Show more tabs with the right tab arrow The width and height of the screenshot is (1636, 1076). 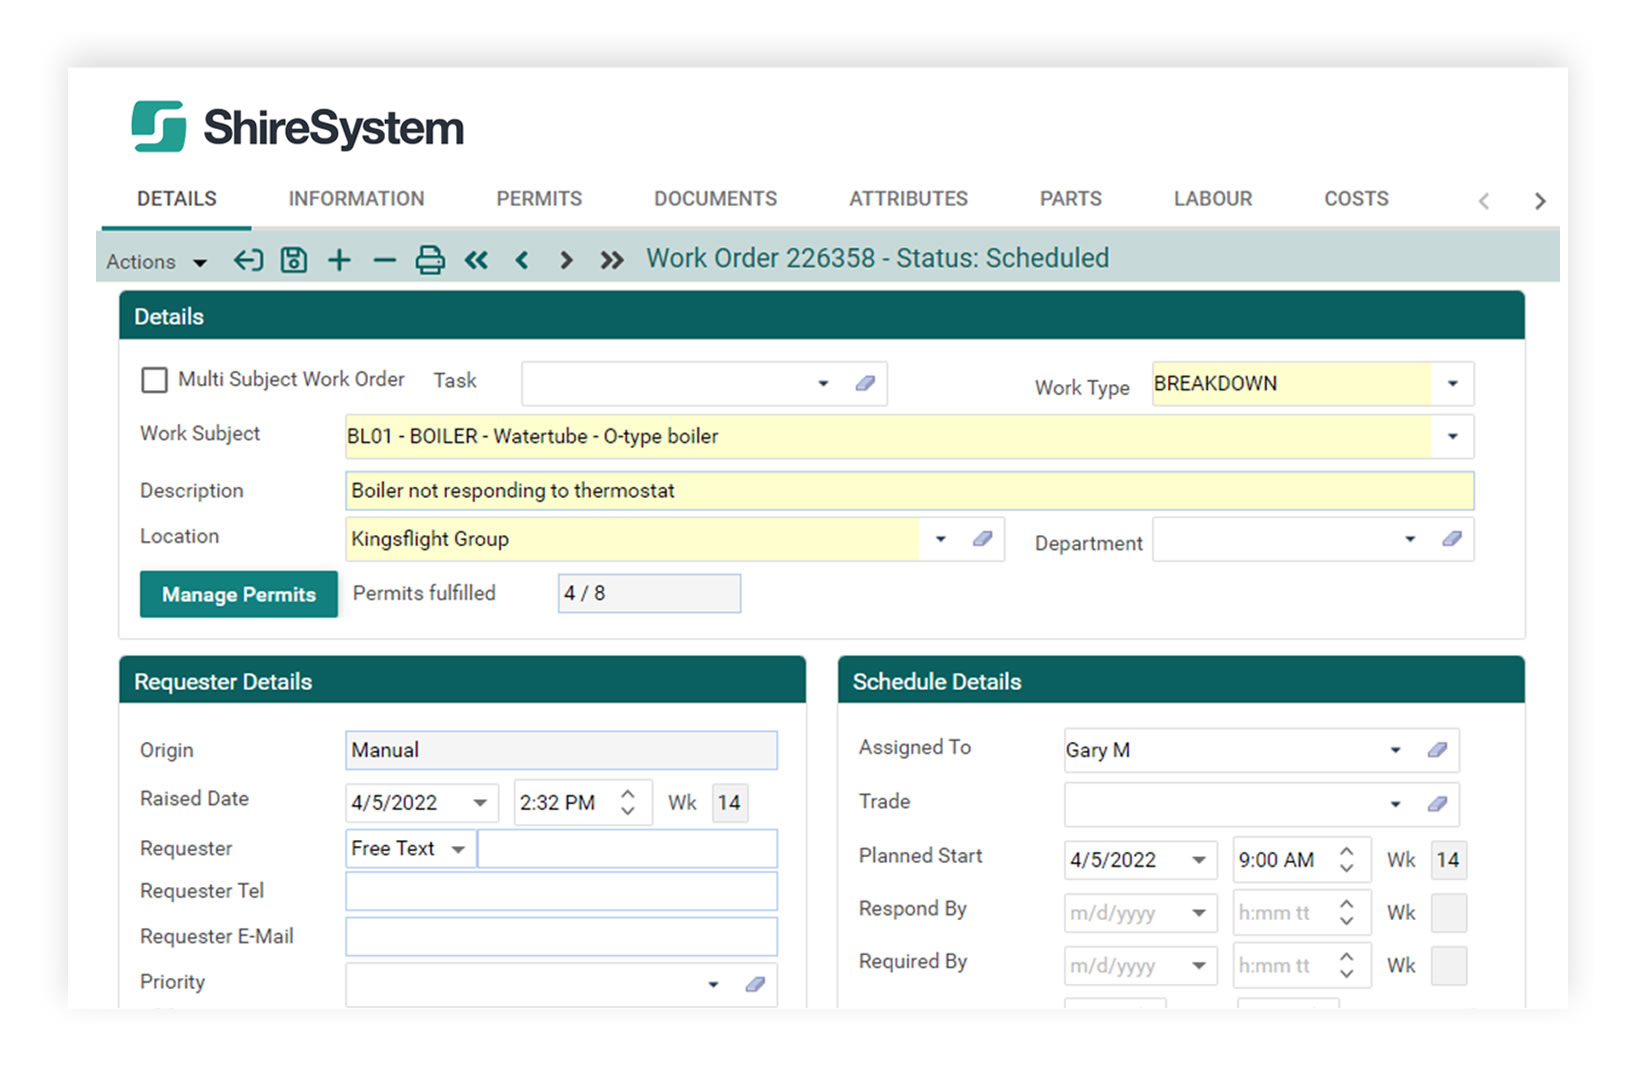pos(1540,201)
